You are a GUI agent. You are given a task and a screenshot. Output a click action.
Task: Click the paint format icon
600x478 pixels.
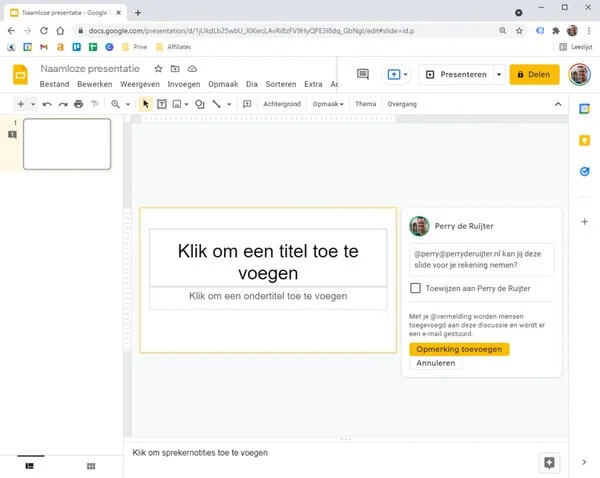[95, 104]
